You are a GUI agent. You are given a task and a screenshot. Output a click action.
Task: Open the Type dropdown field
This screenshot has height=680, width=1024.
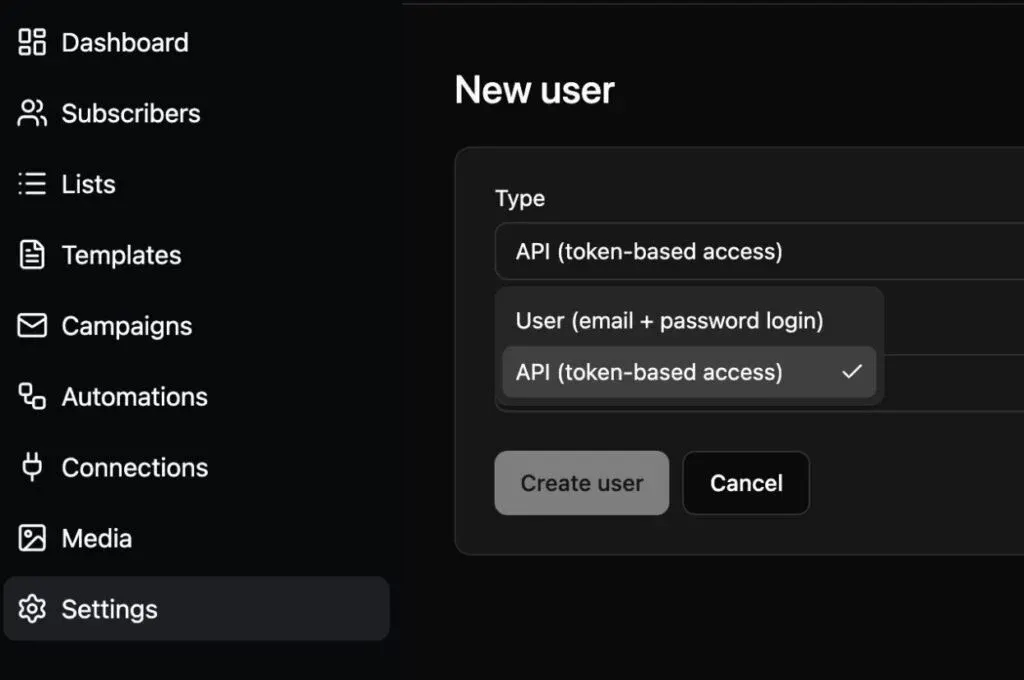click(x=759, y=251)
